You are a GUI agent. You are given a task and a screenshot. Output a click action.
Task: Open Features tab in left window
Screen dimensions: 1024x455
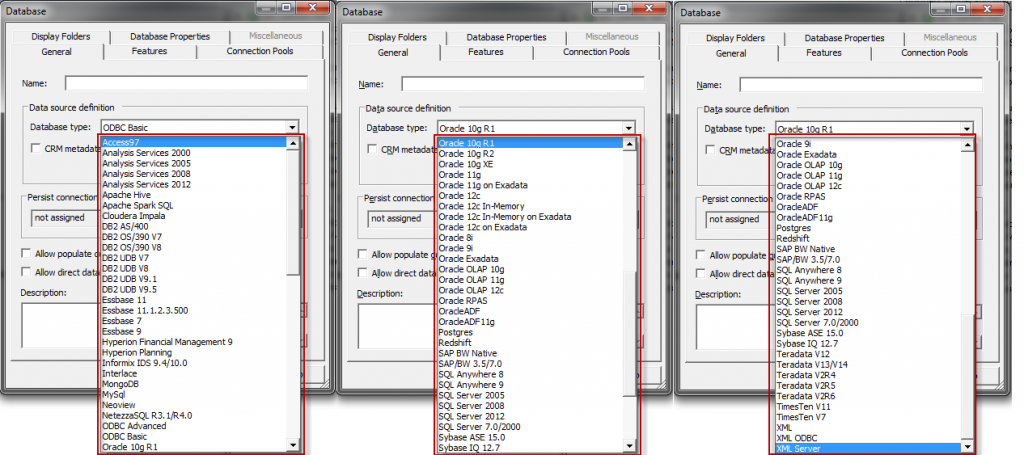(x=150, y=51)
